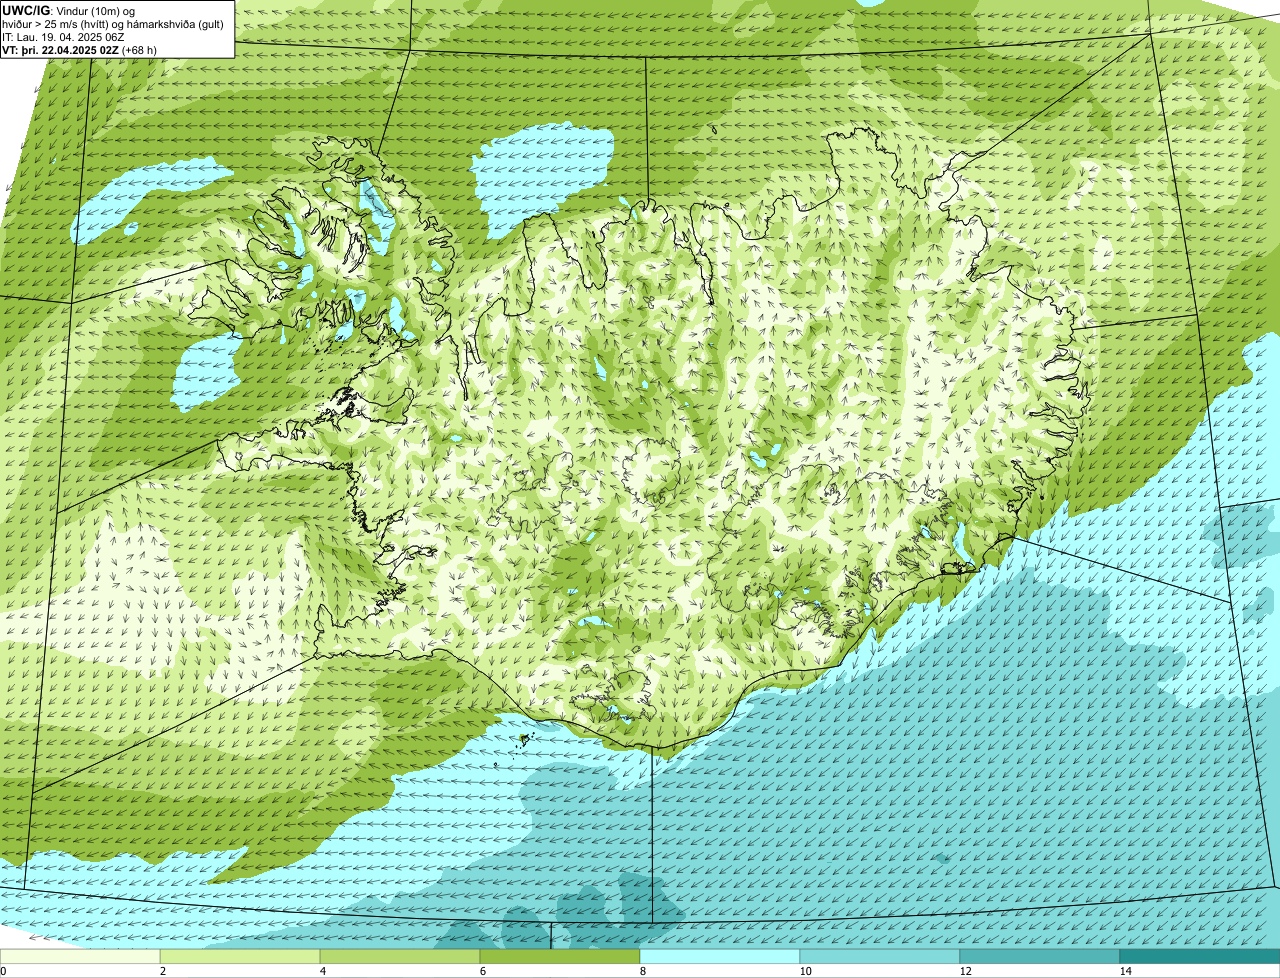Click the legend title line "UWC/IG: Vindur (10m) og"
The height and width of the screenshot is (978, 1280).
pyautogui.click(x=68, y=10)
